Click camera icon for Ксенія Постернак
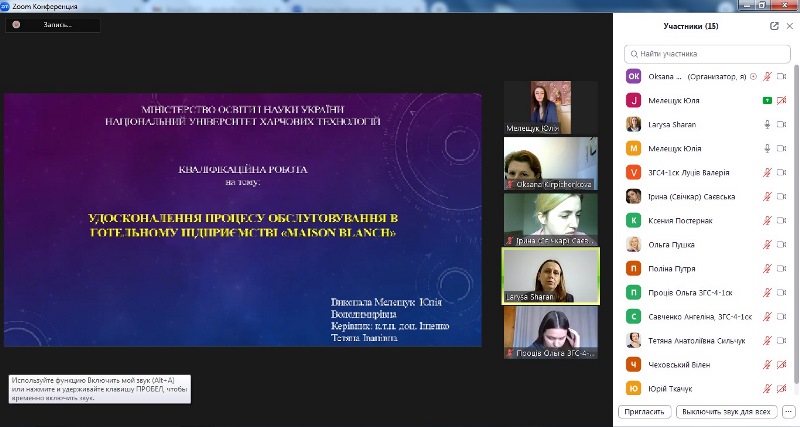Image resolution: width=800 pixels, height=427 pixels. [x=781, y=220]
